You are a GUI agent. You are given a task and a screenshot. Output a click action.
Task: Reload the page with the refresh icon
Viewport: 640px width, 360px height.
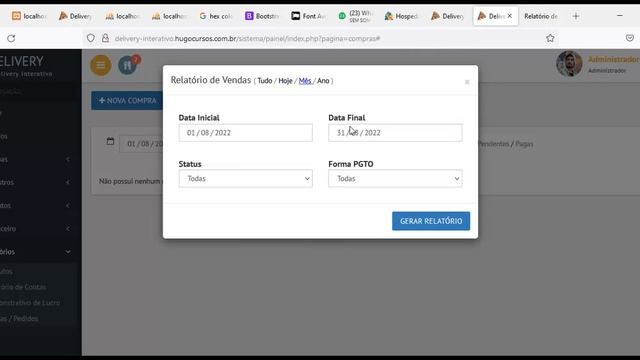pos(11,38)
